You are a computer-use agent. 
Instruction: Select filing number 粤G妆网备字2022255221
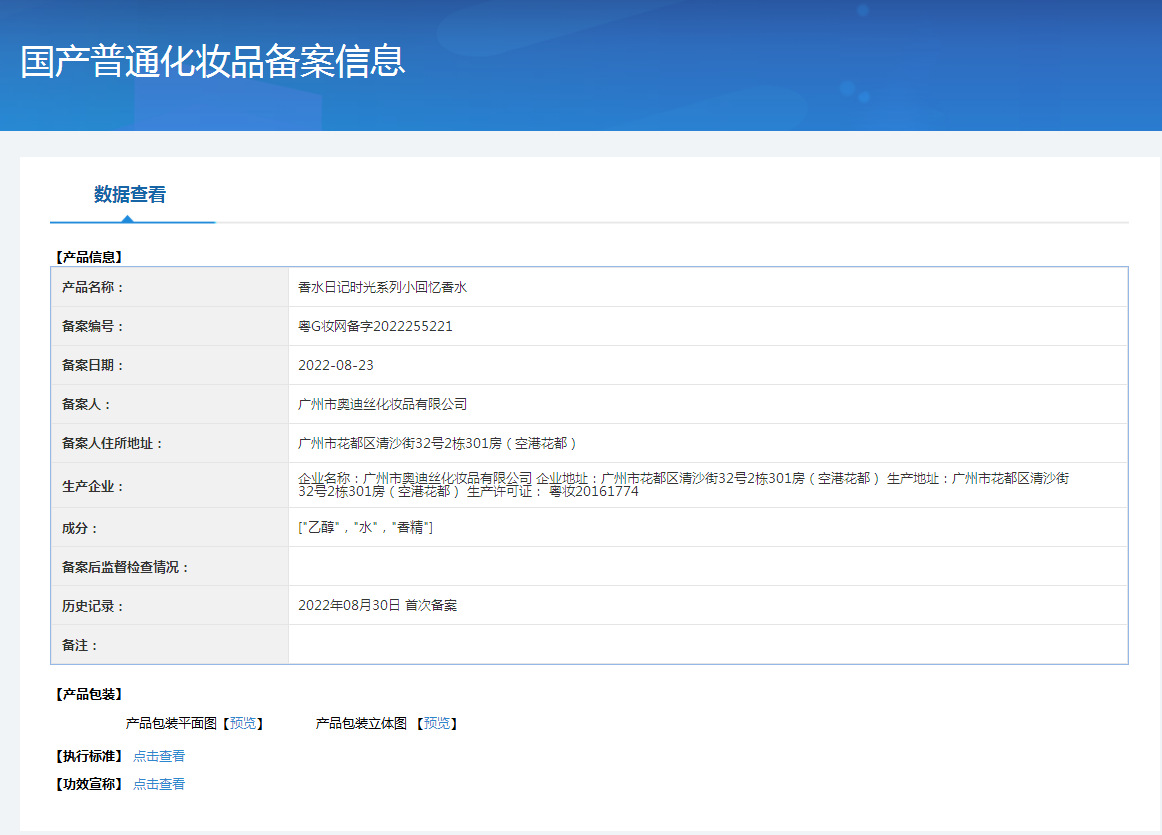point(375,326)
